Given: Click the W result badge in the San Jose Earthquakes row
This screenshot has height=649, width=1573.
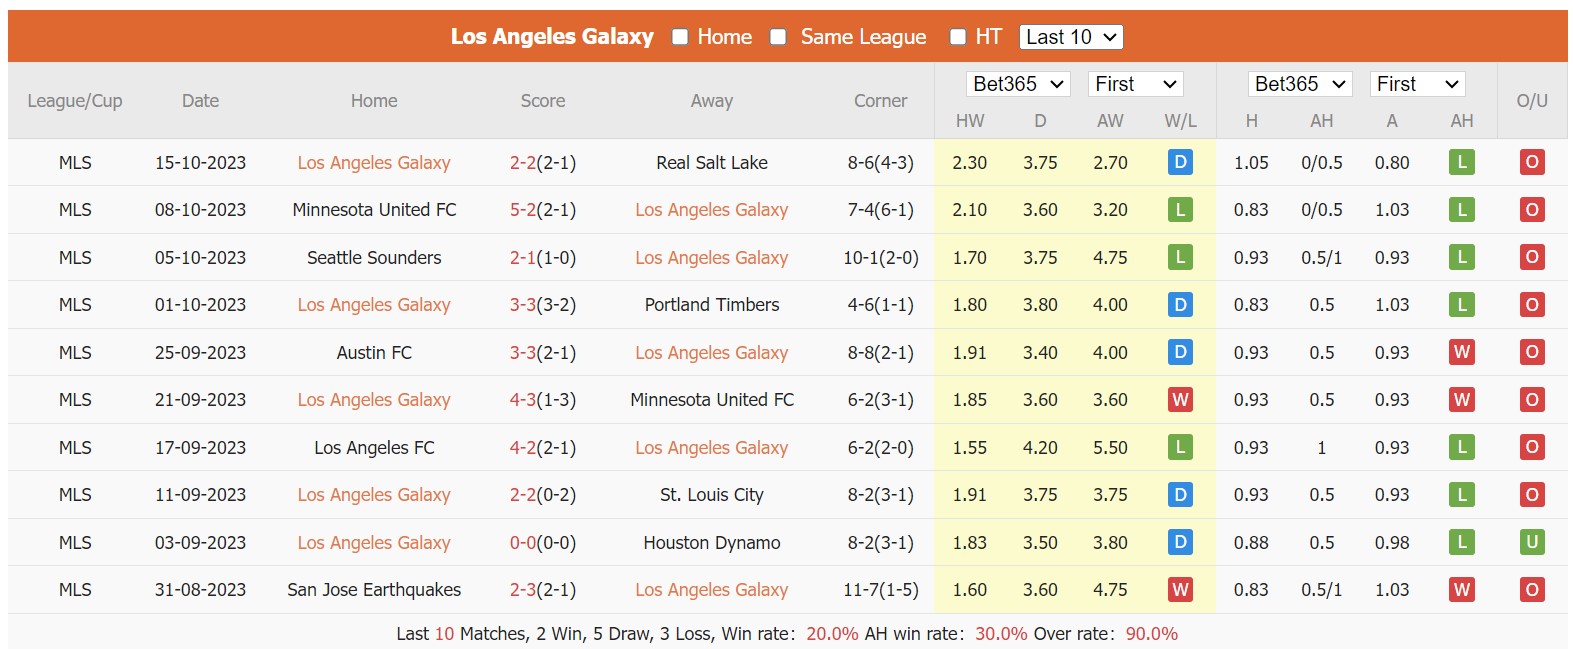Looking at the screenshot, I should pos(1180,590).
